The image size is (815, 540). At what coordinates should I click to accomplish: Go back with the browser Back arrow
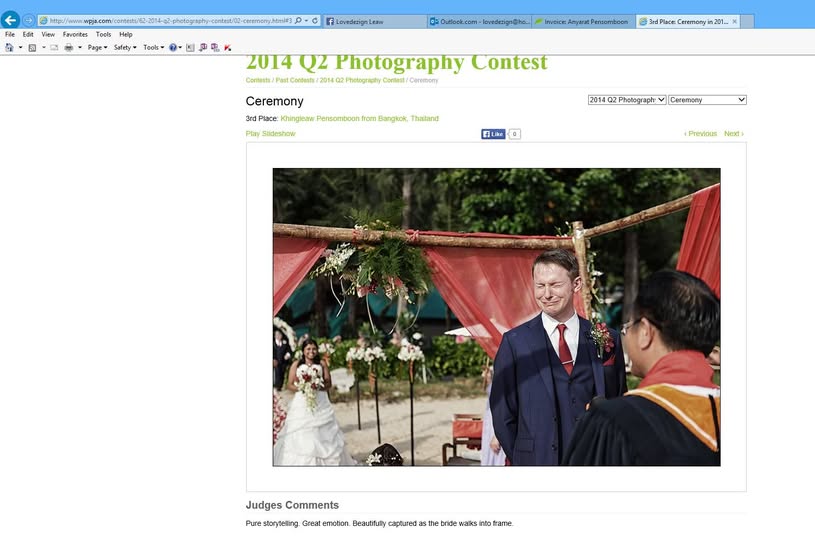point(10,20)
